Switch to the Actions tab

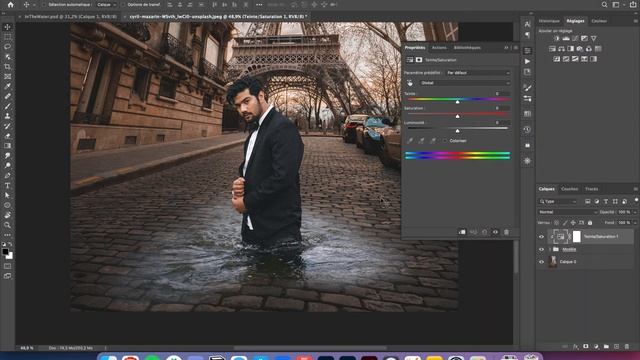(x=439, y=48)
